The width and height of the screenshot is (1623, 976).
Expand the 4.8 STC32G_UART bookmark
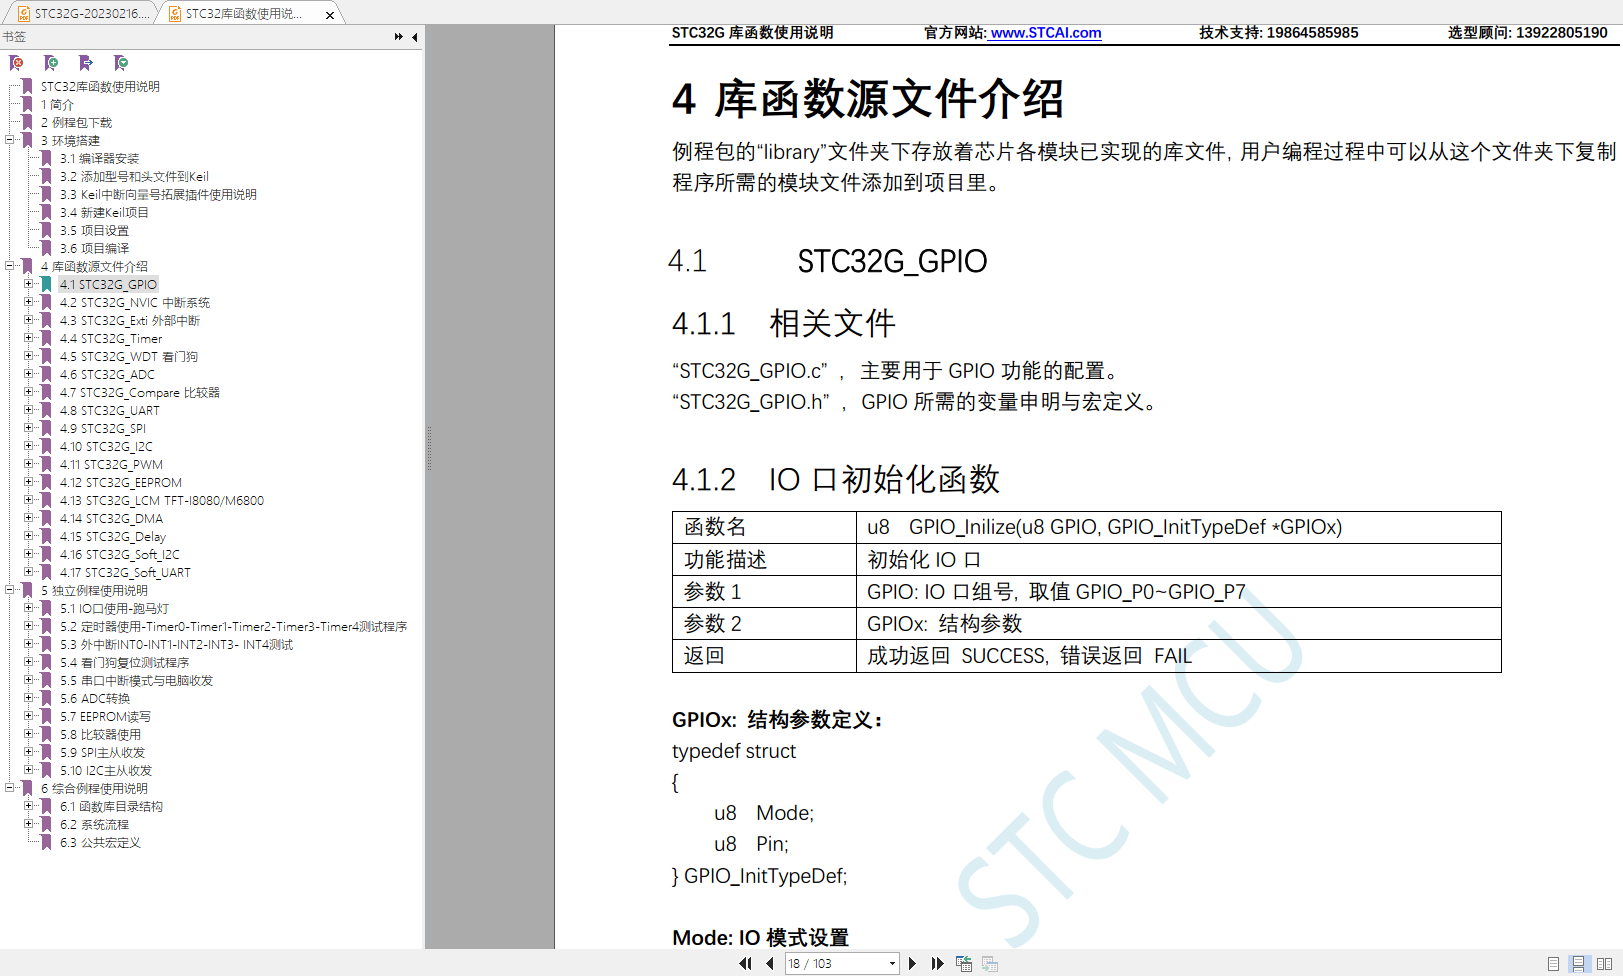tap(28, 410)
